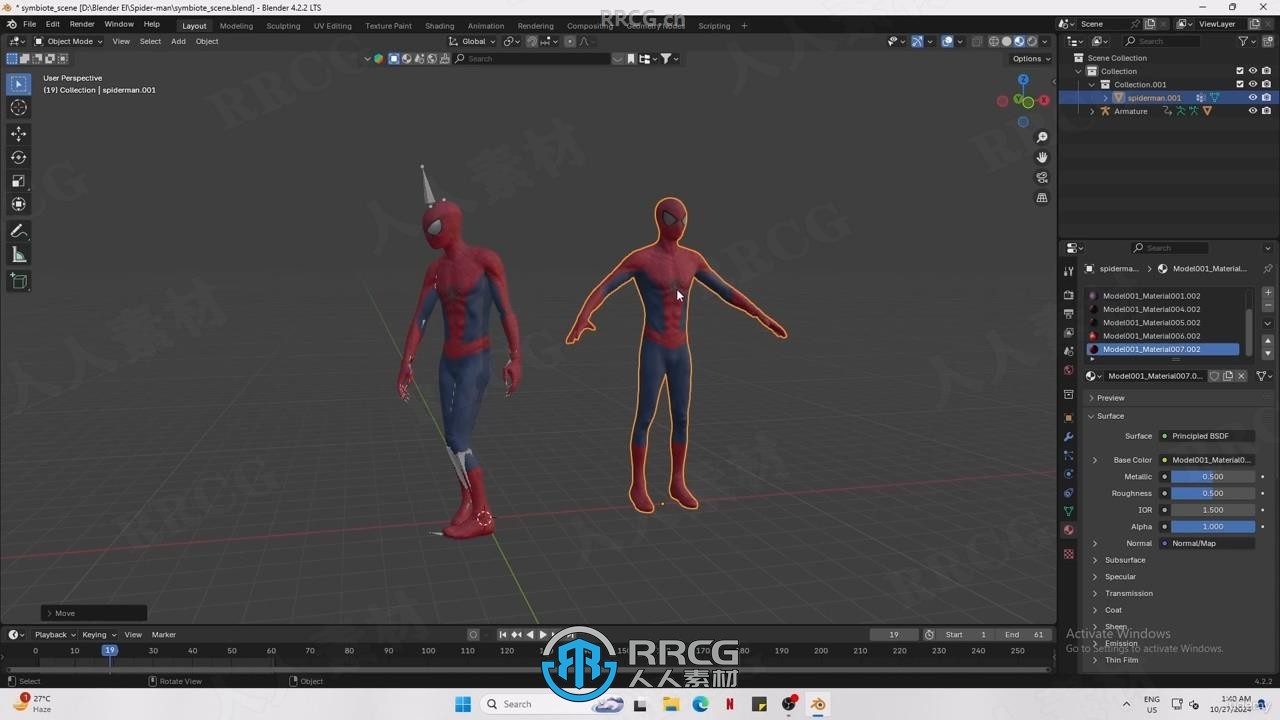Select the Annotate tool
1280x720 pixels.
pos(19,231)
